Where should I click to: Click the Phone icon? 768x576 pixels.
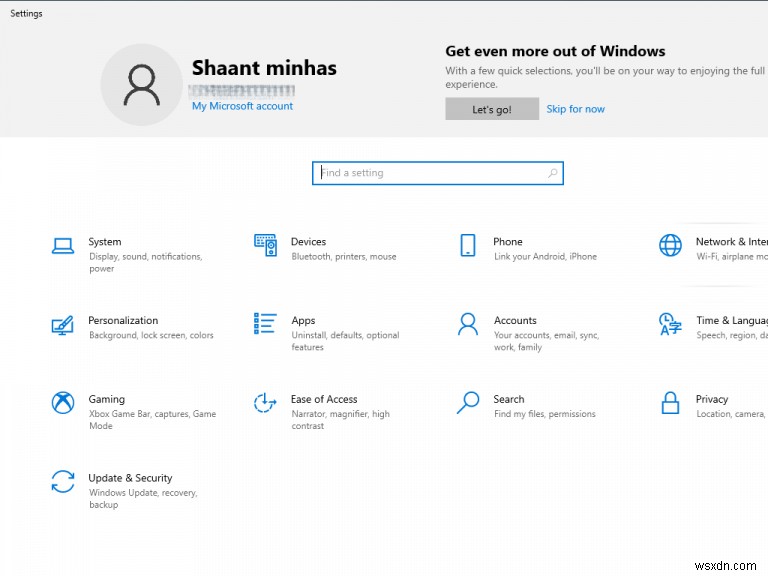(468, 245)
